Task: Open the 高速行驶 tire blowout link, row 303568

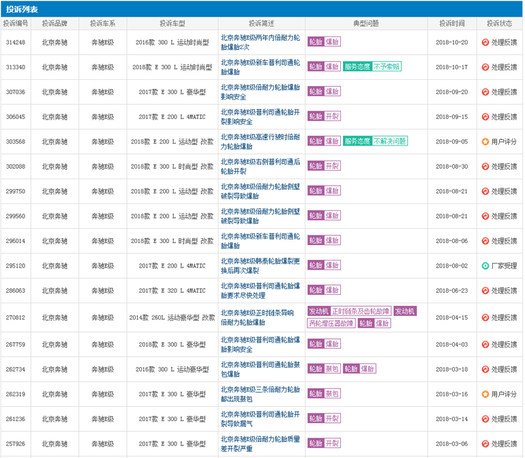Action: pos(260,142)
